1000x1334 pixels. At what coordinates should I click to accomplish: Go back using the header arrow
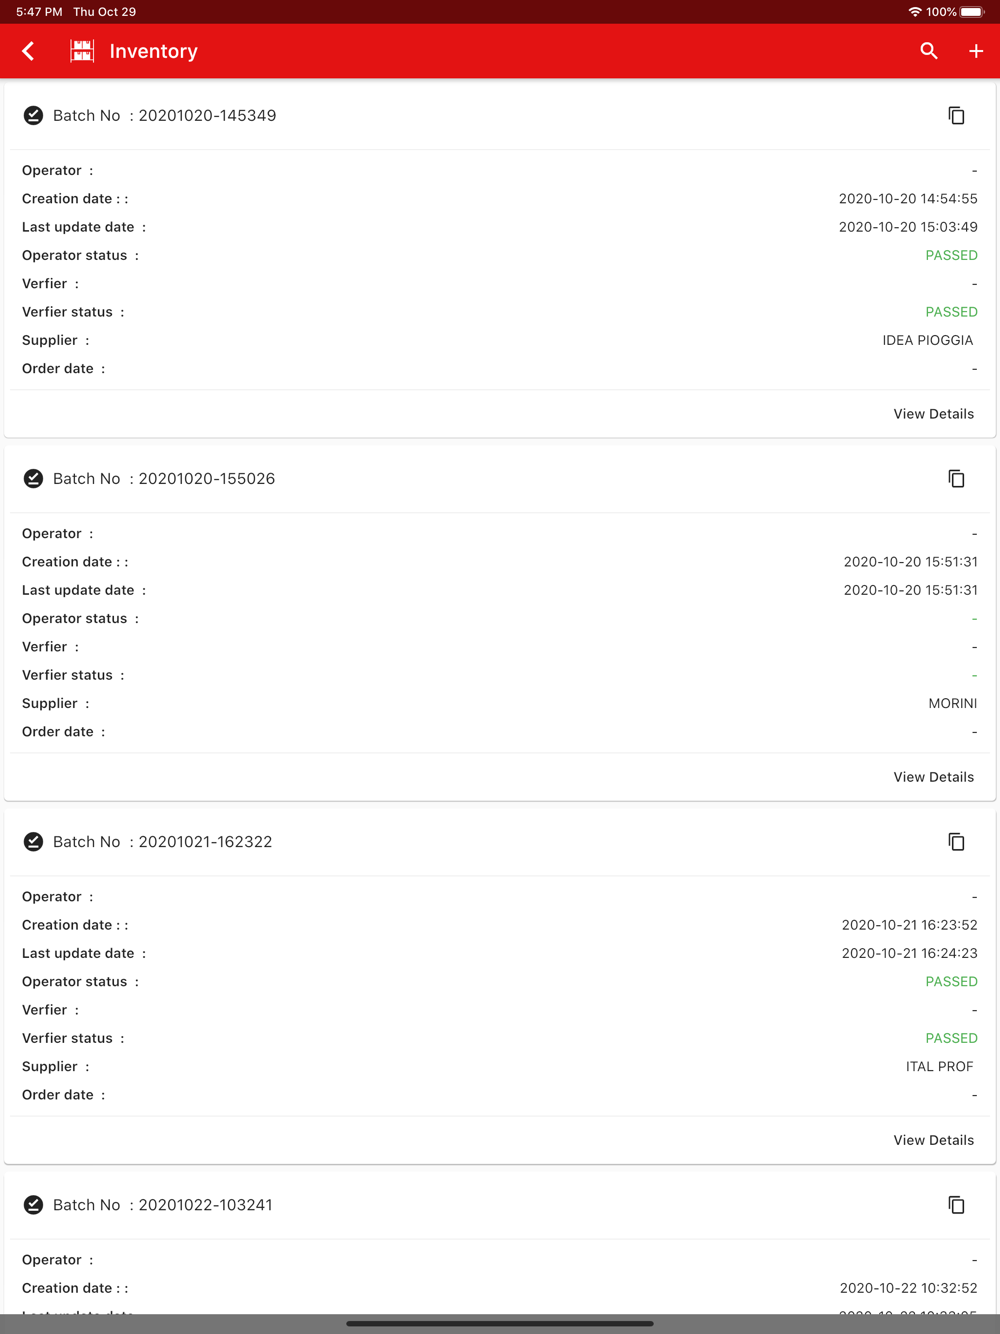click(x=28, y=51)
